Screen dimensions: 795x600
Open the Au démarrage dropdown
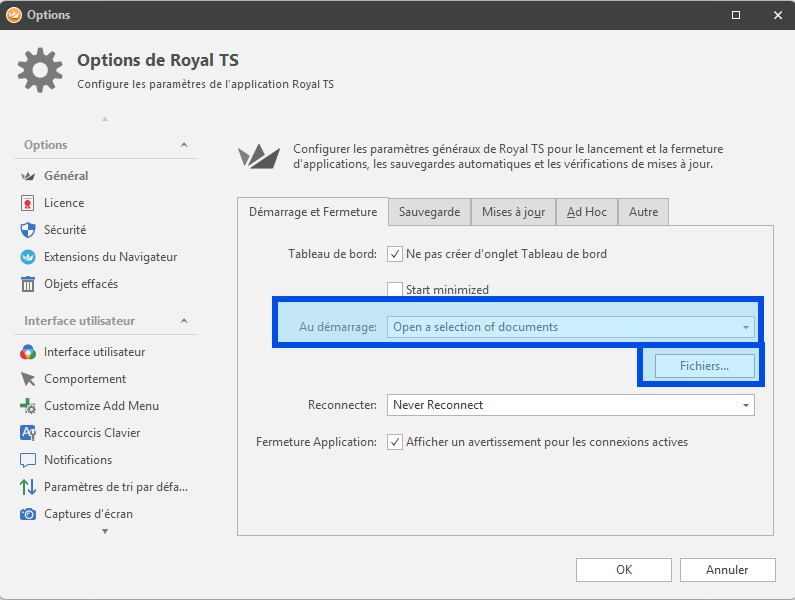(570, 327)
